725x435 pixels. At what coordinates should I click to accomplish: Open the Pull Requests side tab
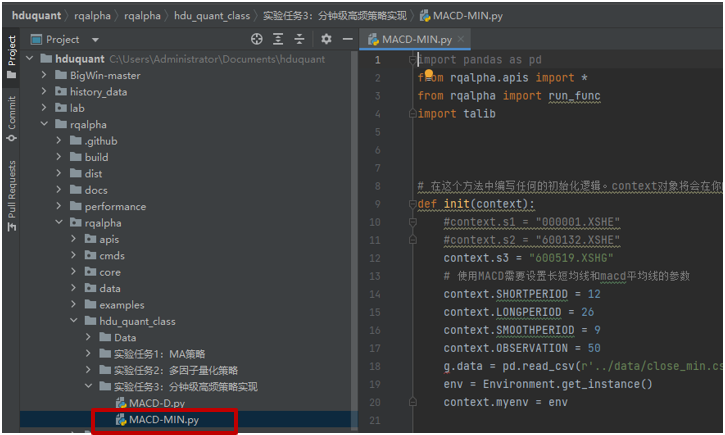pos(12,195)
